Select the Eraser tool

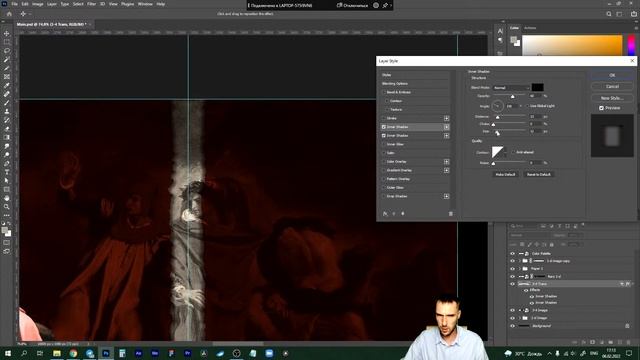[7, 129]
